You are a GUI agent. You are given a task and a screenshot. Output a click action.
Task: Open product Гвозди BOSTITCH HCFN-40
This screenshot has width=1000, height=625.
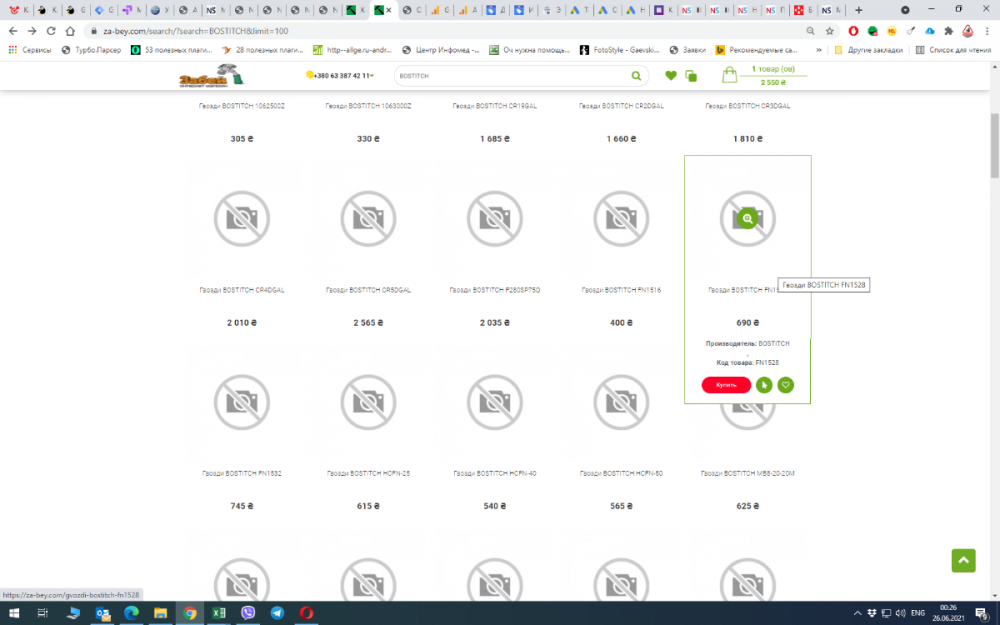tap(494, 474)
